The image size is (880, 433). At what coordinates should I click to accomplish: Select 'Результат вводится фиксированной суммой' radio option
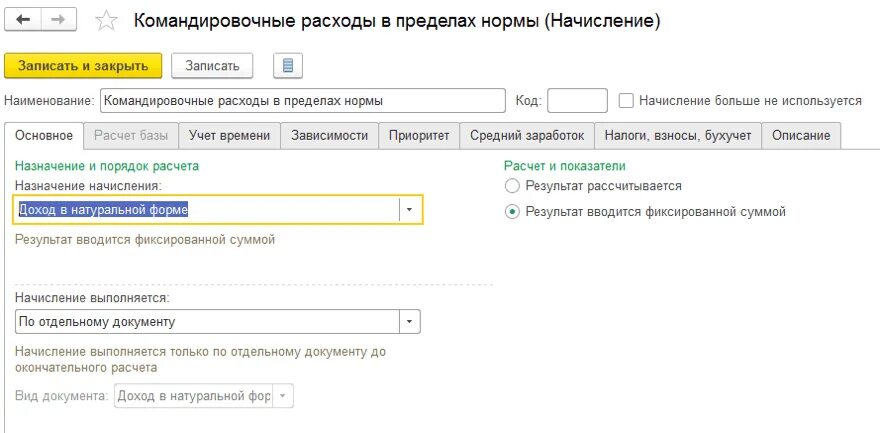pos(513,212)
